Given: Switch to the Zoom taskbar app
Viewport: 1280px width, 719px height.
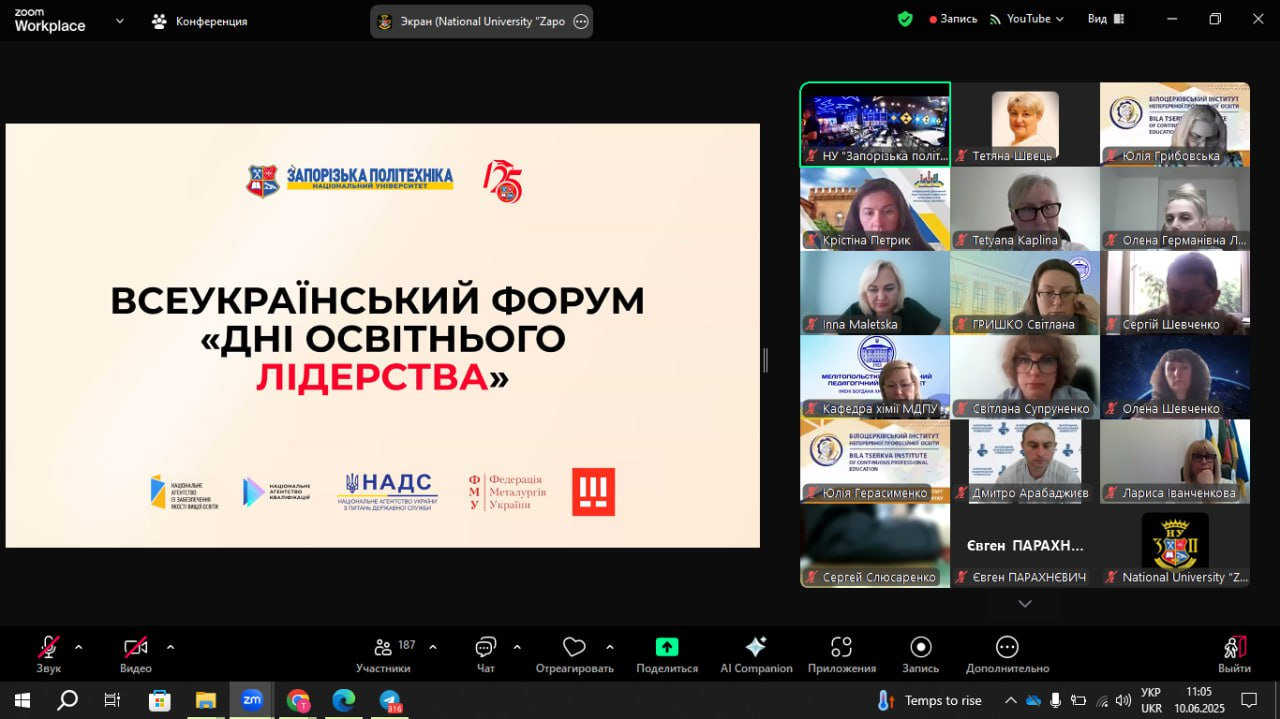Looking at the screenshot, I should pos(252,700).
